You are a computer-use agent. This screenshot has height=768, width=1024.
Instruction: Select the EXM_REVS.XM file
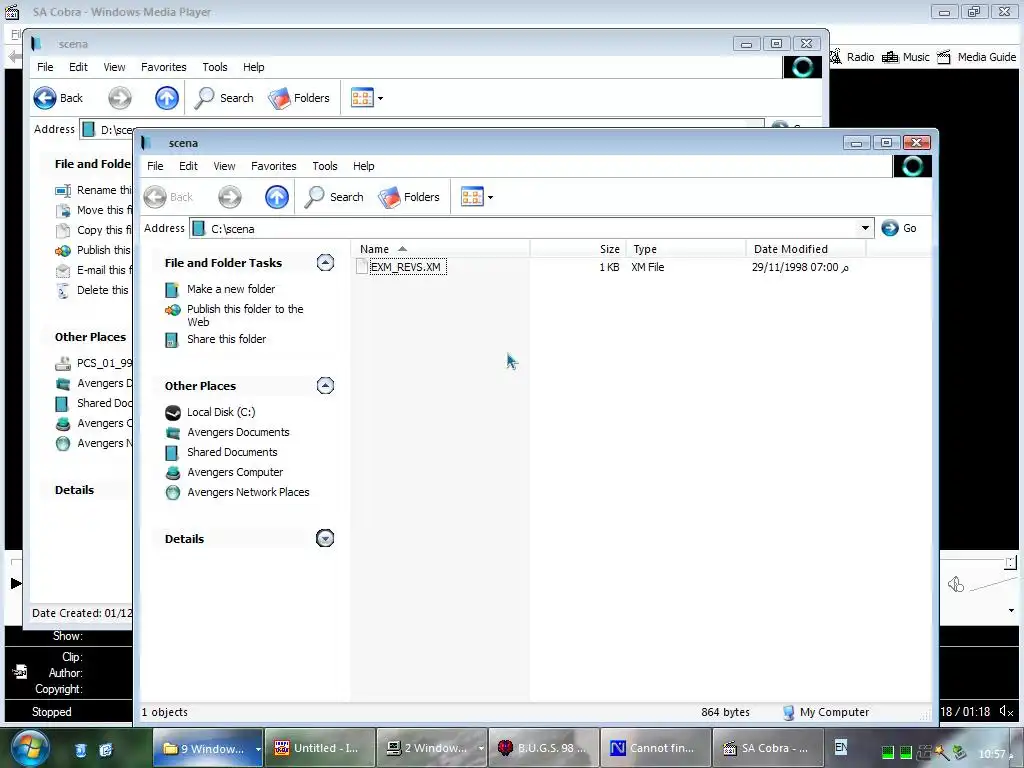click(x=406, y=266)
